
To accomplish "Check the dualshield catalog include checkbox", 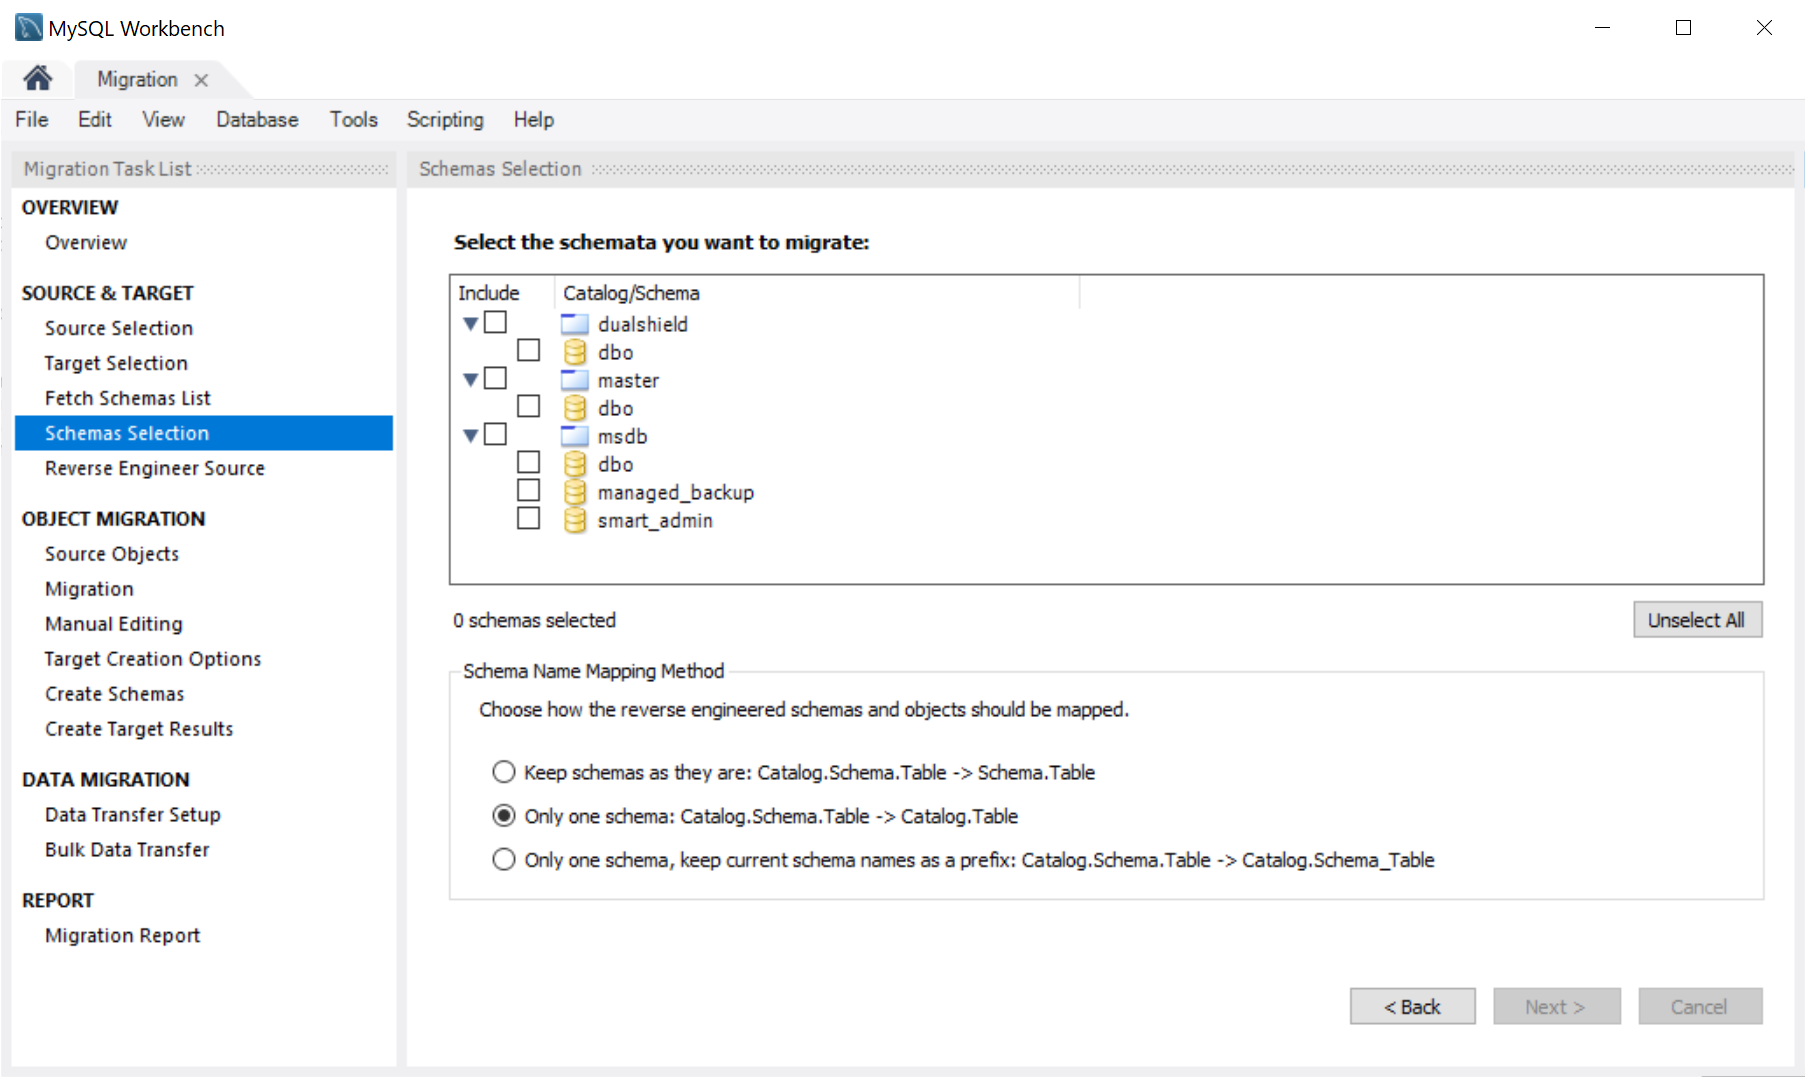I will point(495,322).
